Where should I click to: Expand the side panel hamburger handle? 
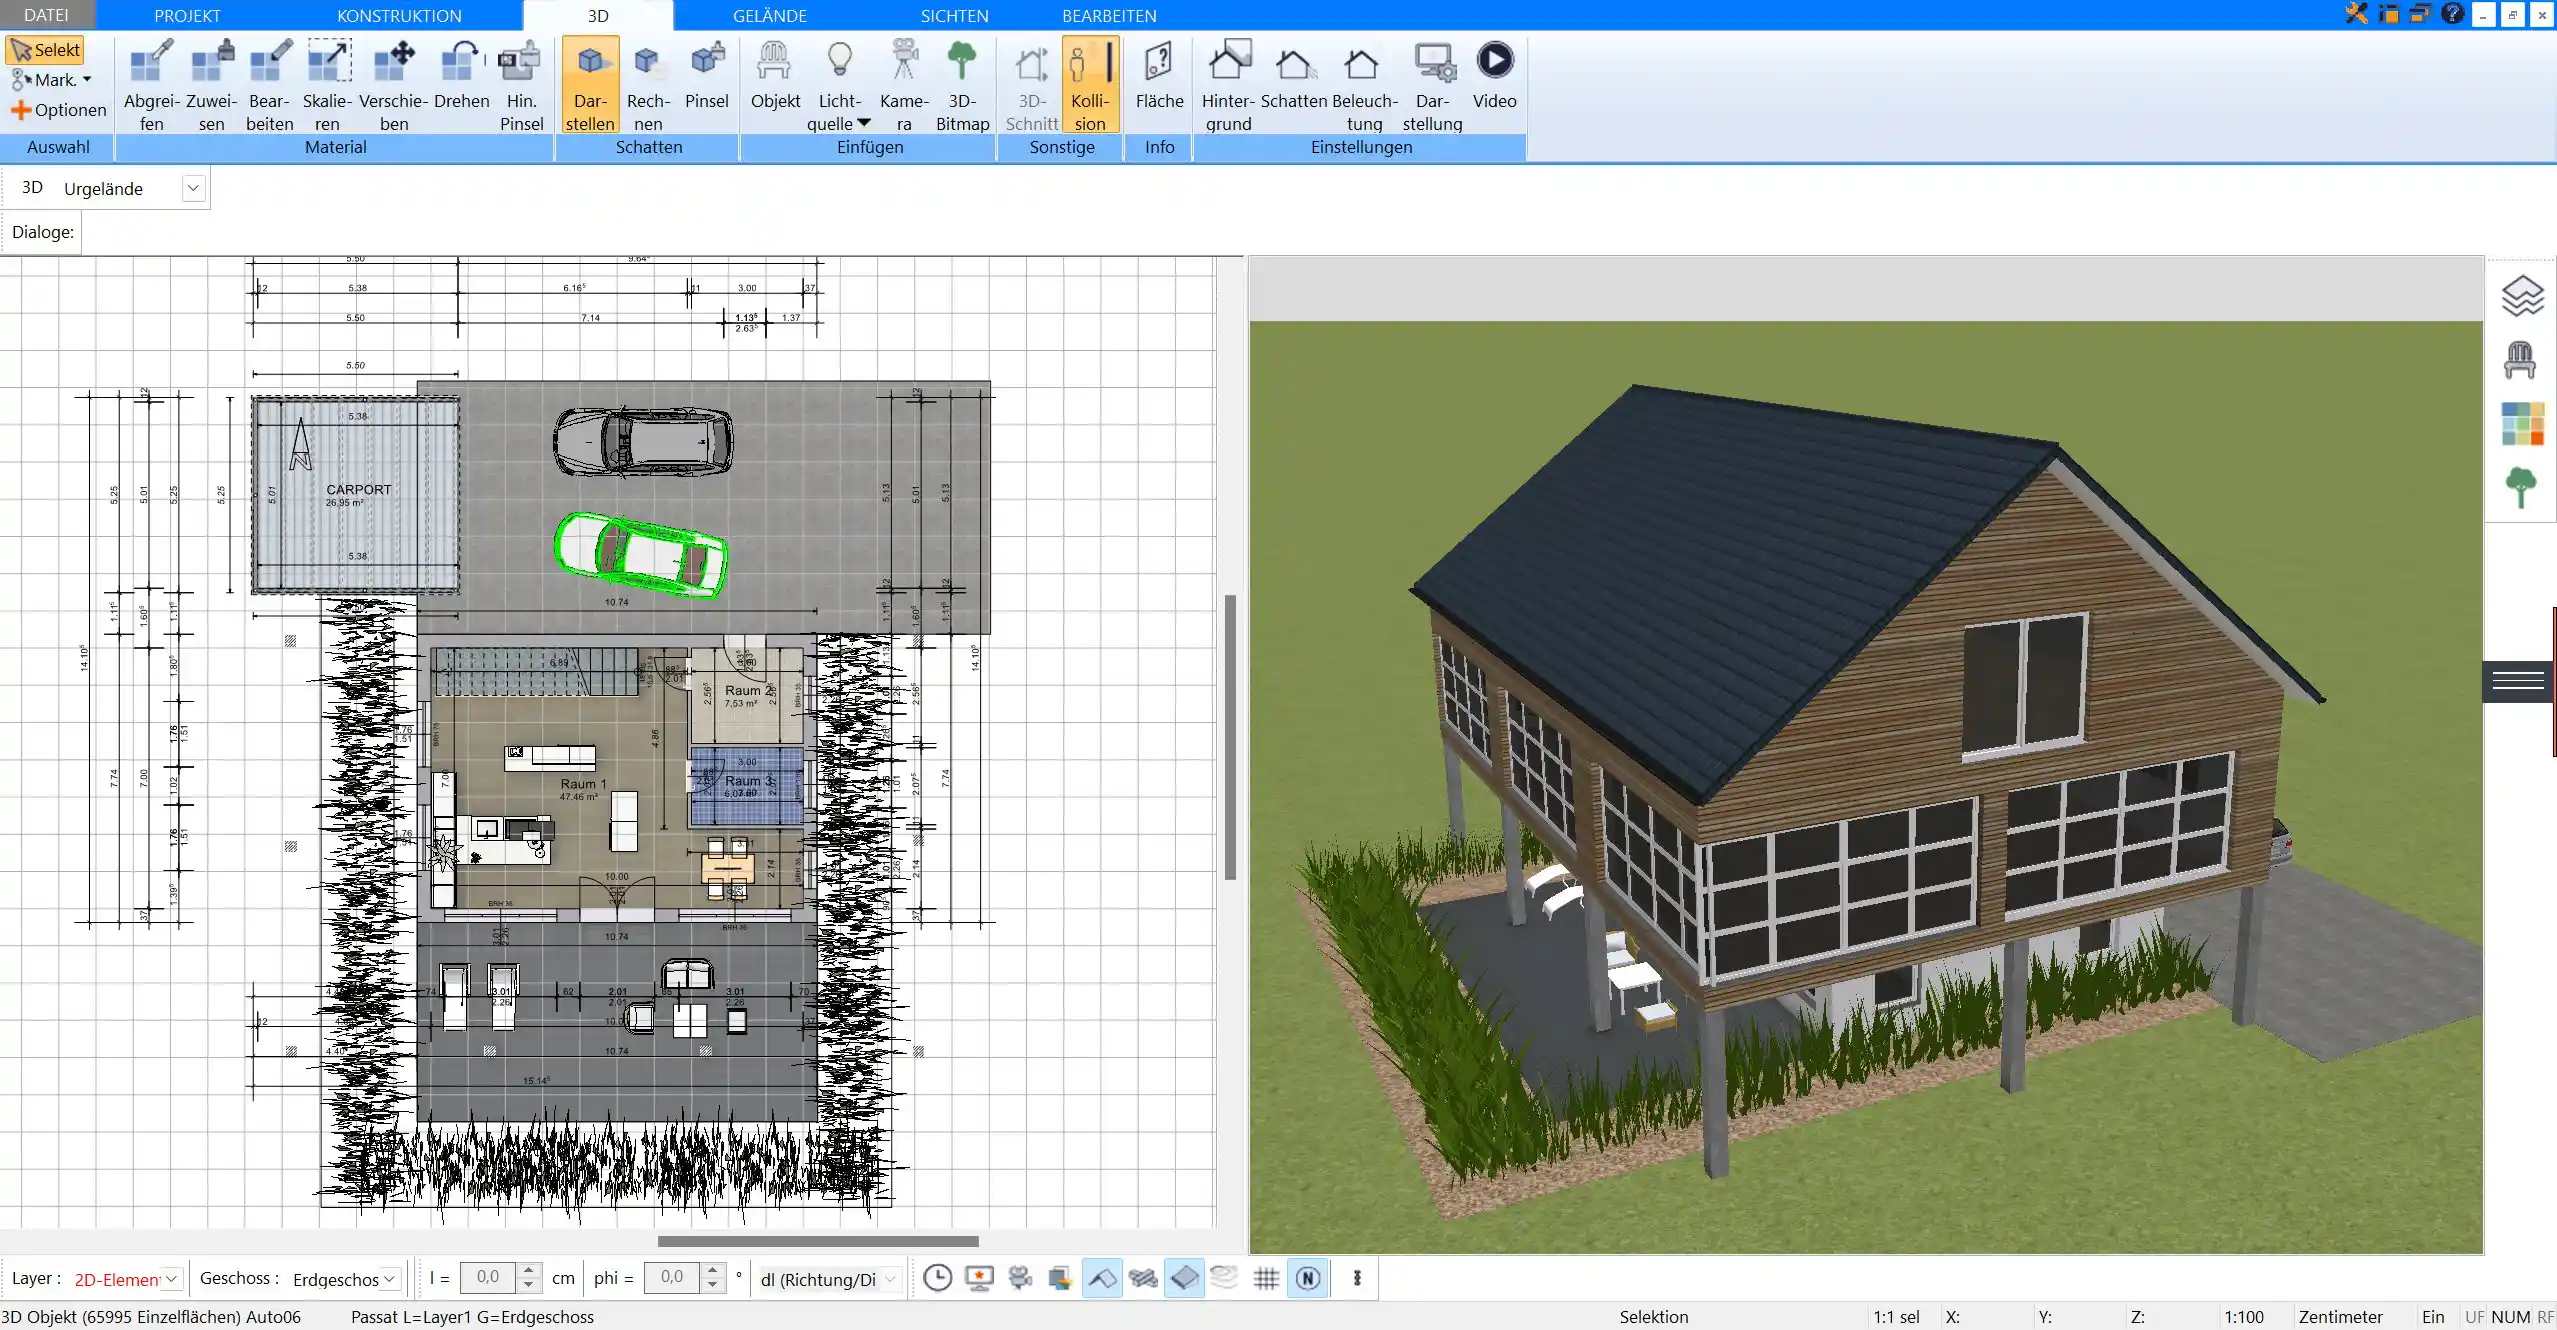(x=2518, y=681)
